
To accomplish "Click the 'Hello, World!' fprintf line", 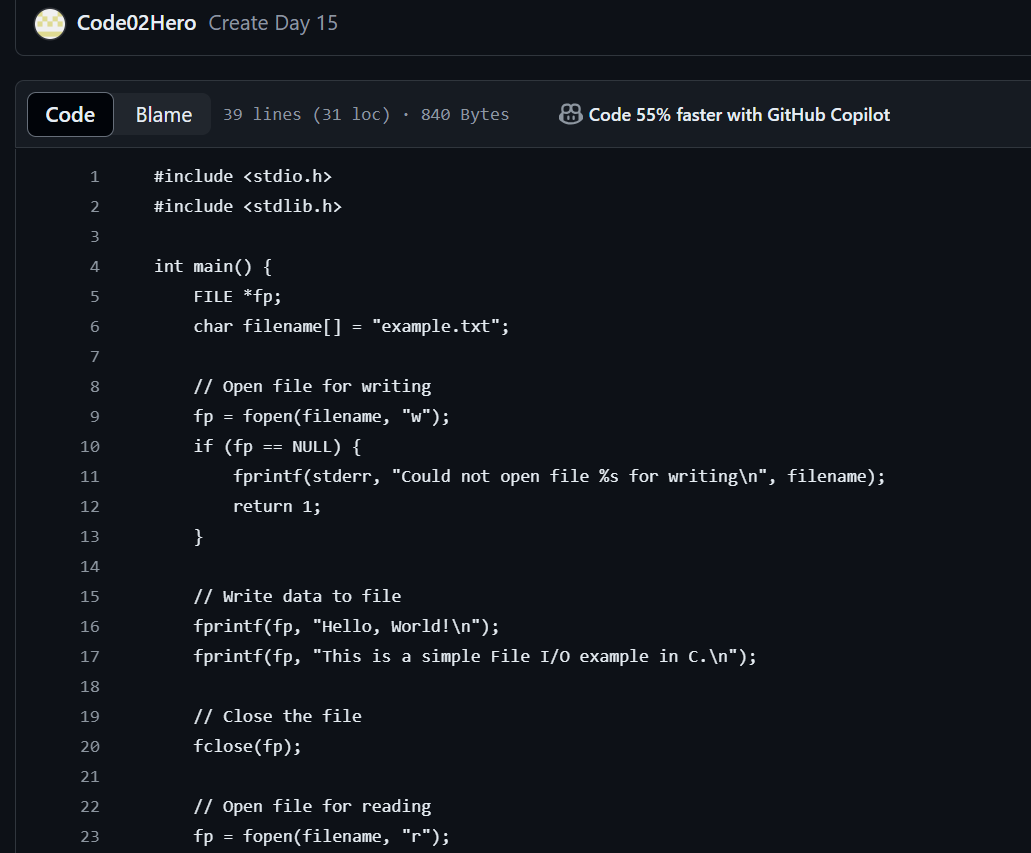I will pyautogui.click(x=347, y=626).
